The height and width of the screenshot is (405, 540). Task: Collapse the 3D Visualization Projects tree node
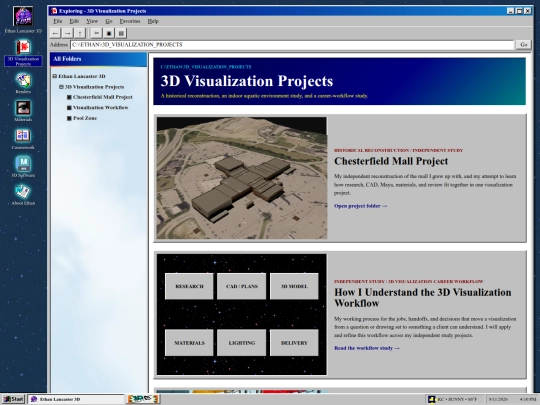61,87
